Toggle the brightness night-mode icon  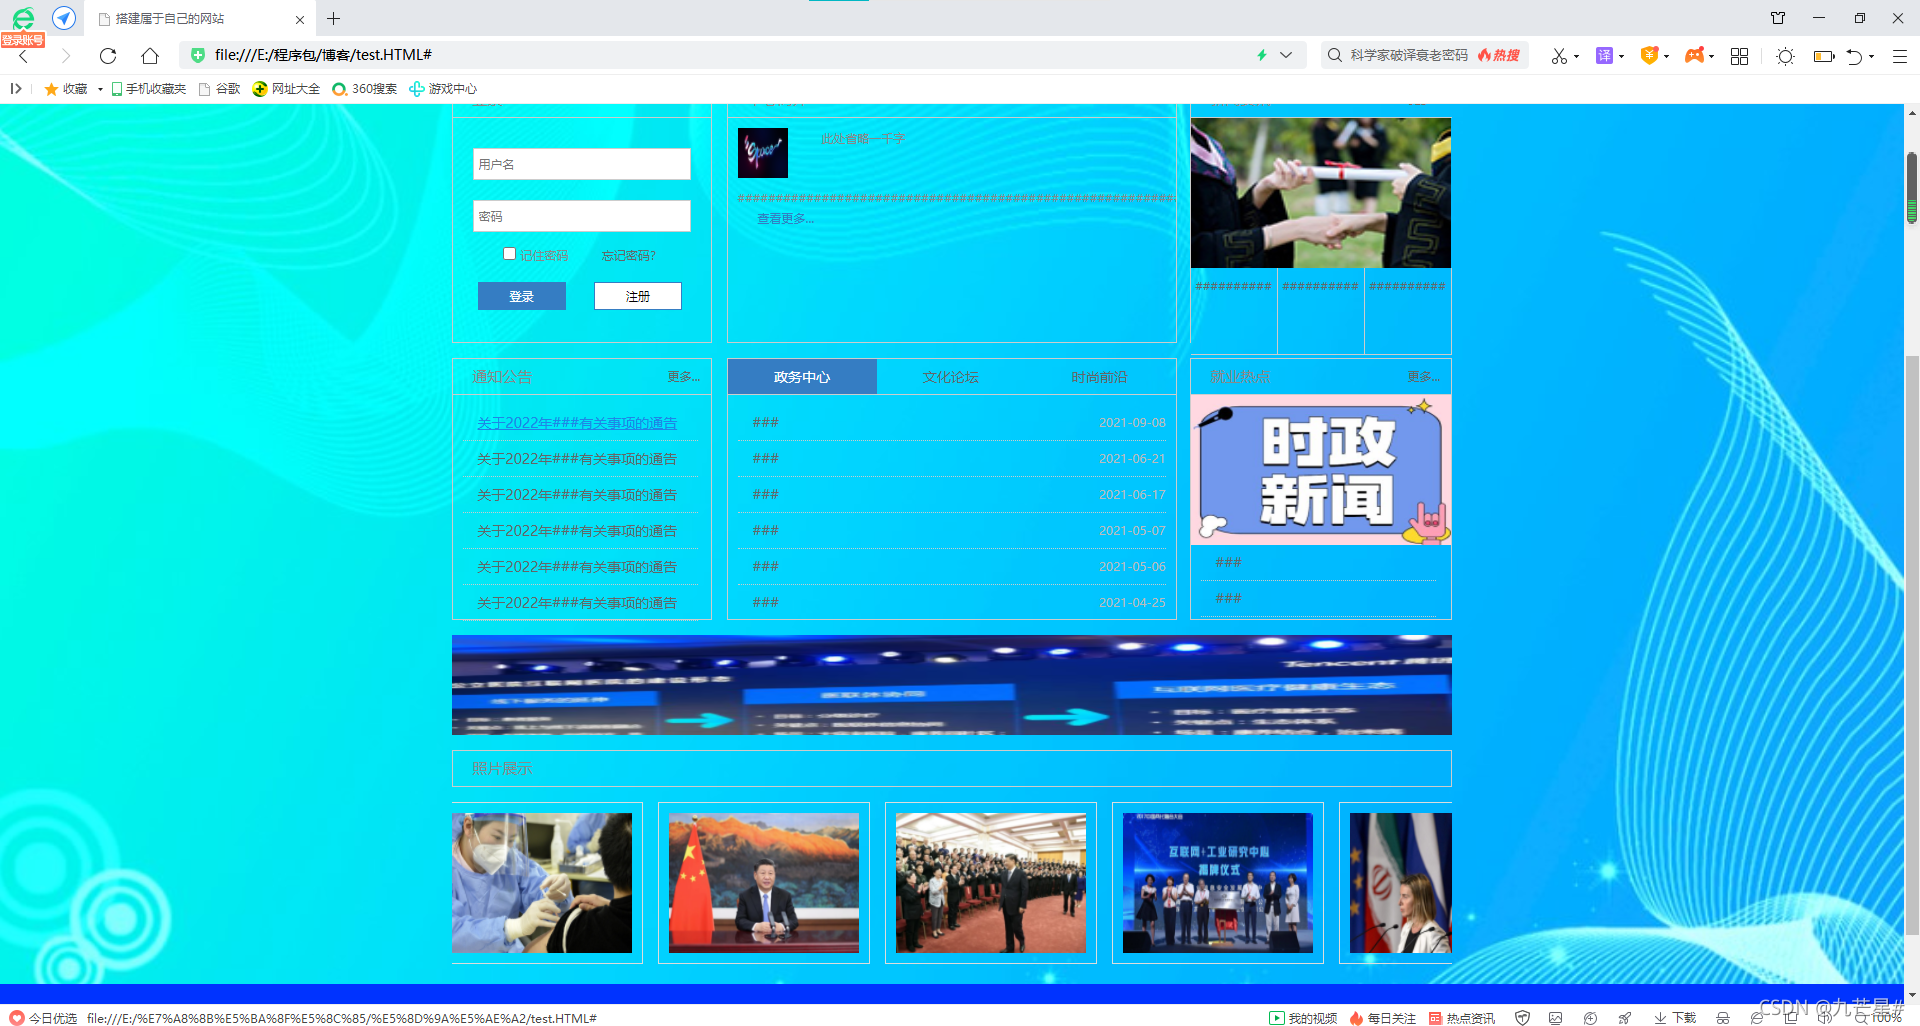point(1785,56)
